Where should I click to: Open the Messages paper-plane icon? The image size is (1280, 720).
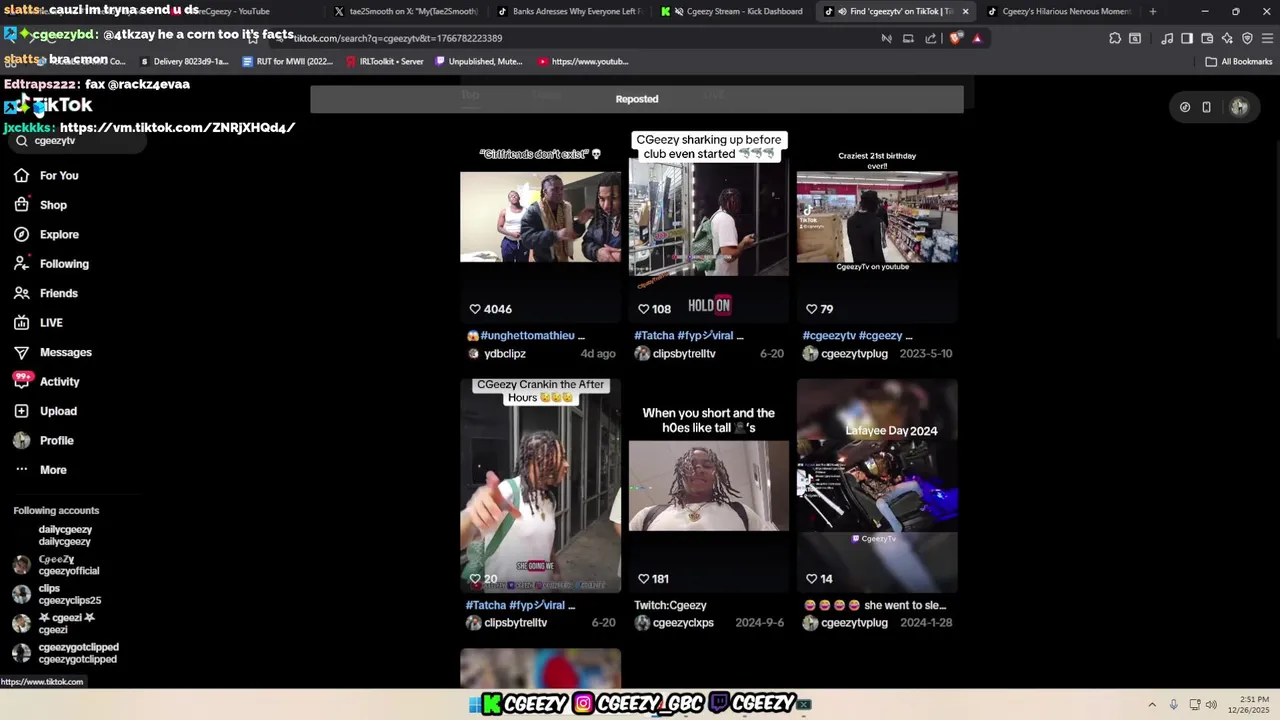coord(21,352)
